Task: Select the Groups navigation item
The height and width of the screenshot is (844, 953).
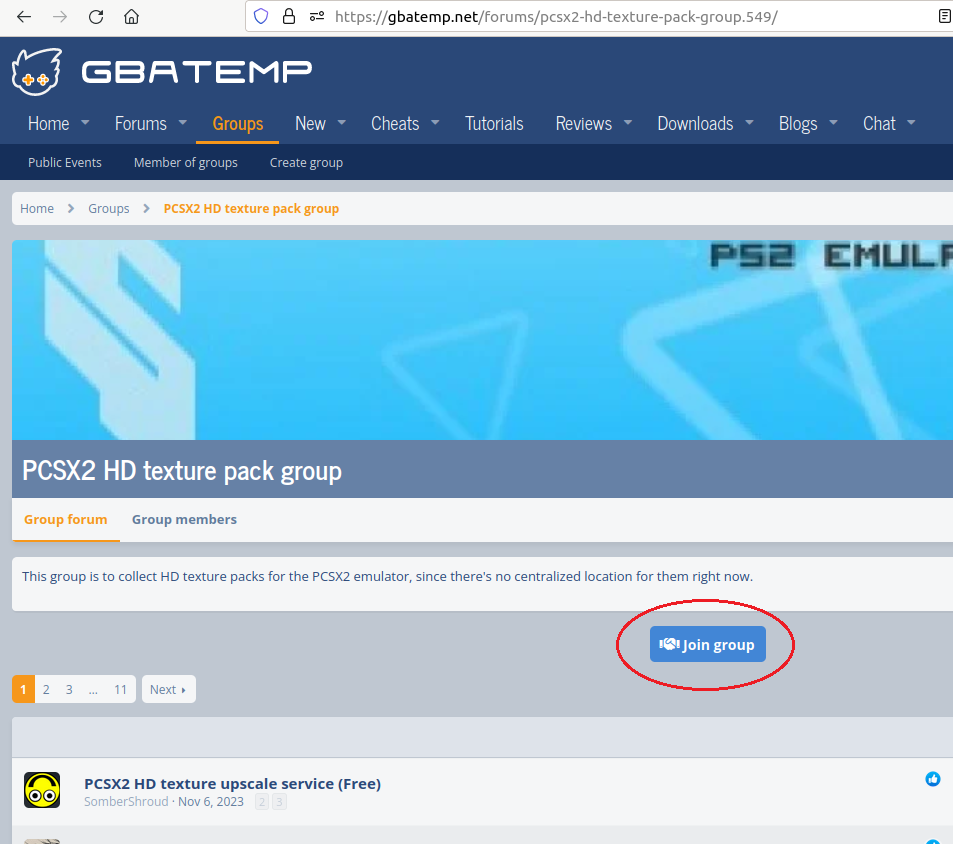Action: coord(238,123)
